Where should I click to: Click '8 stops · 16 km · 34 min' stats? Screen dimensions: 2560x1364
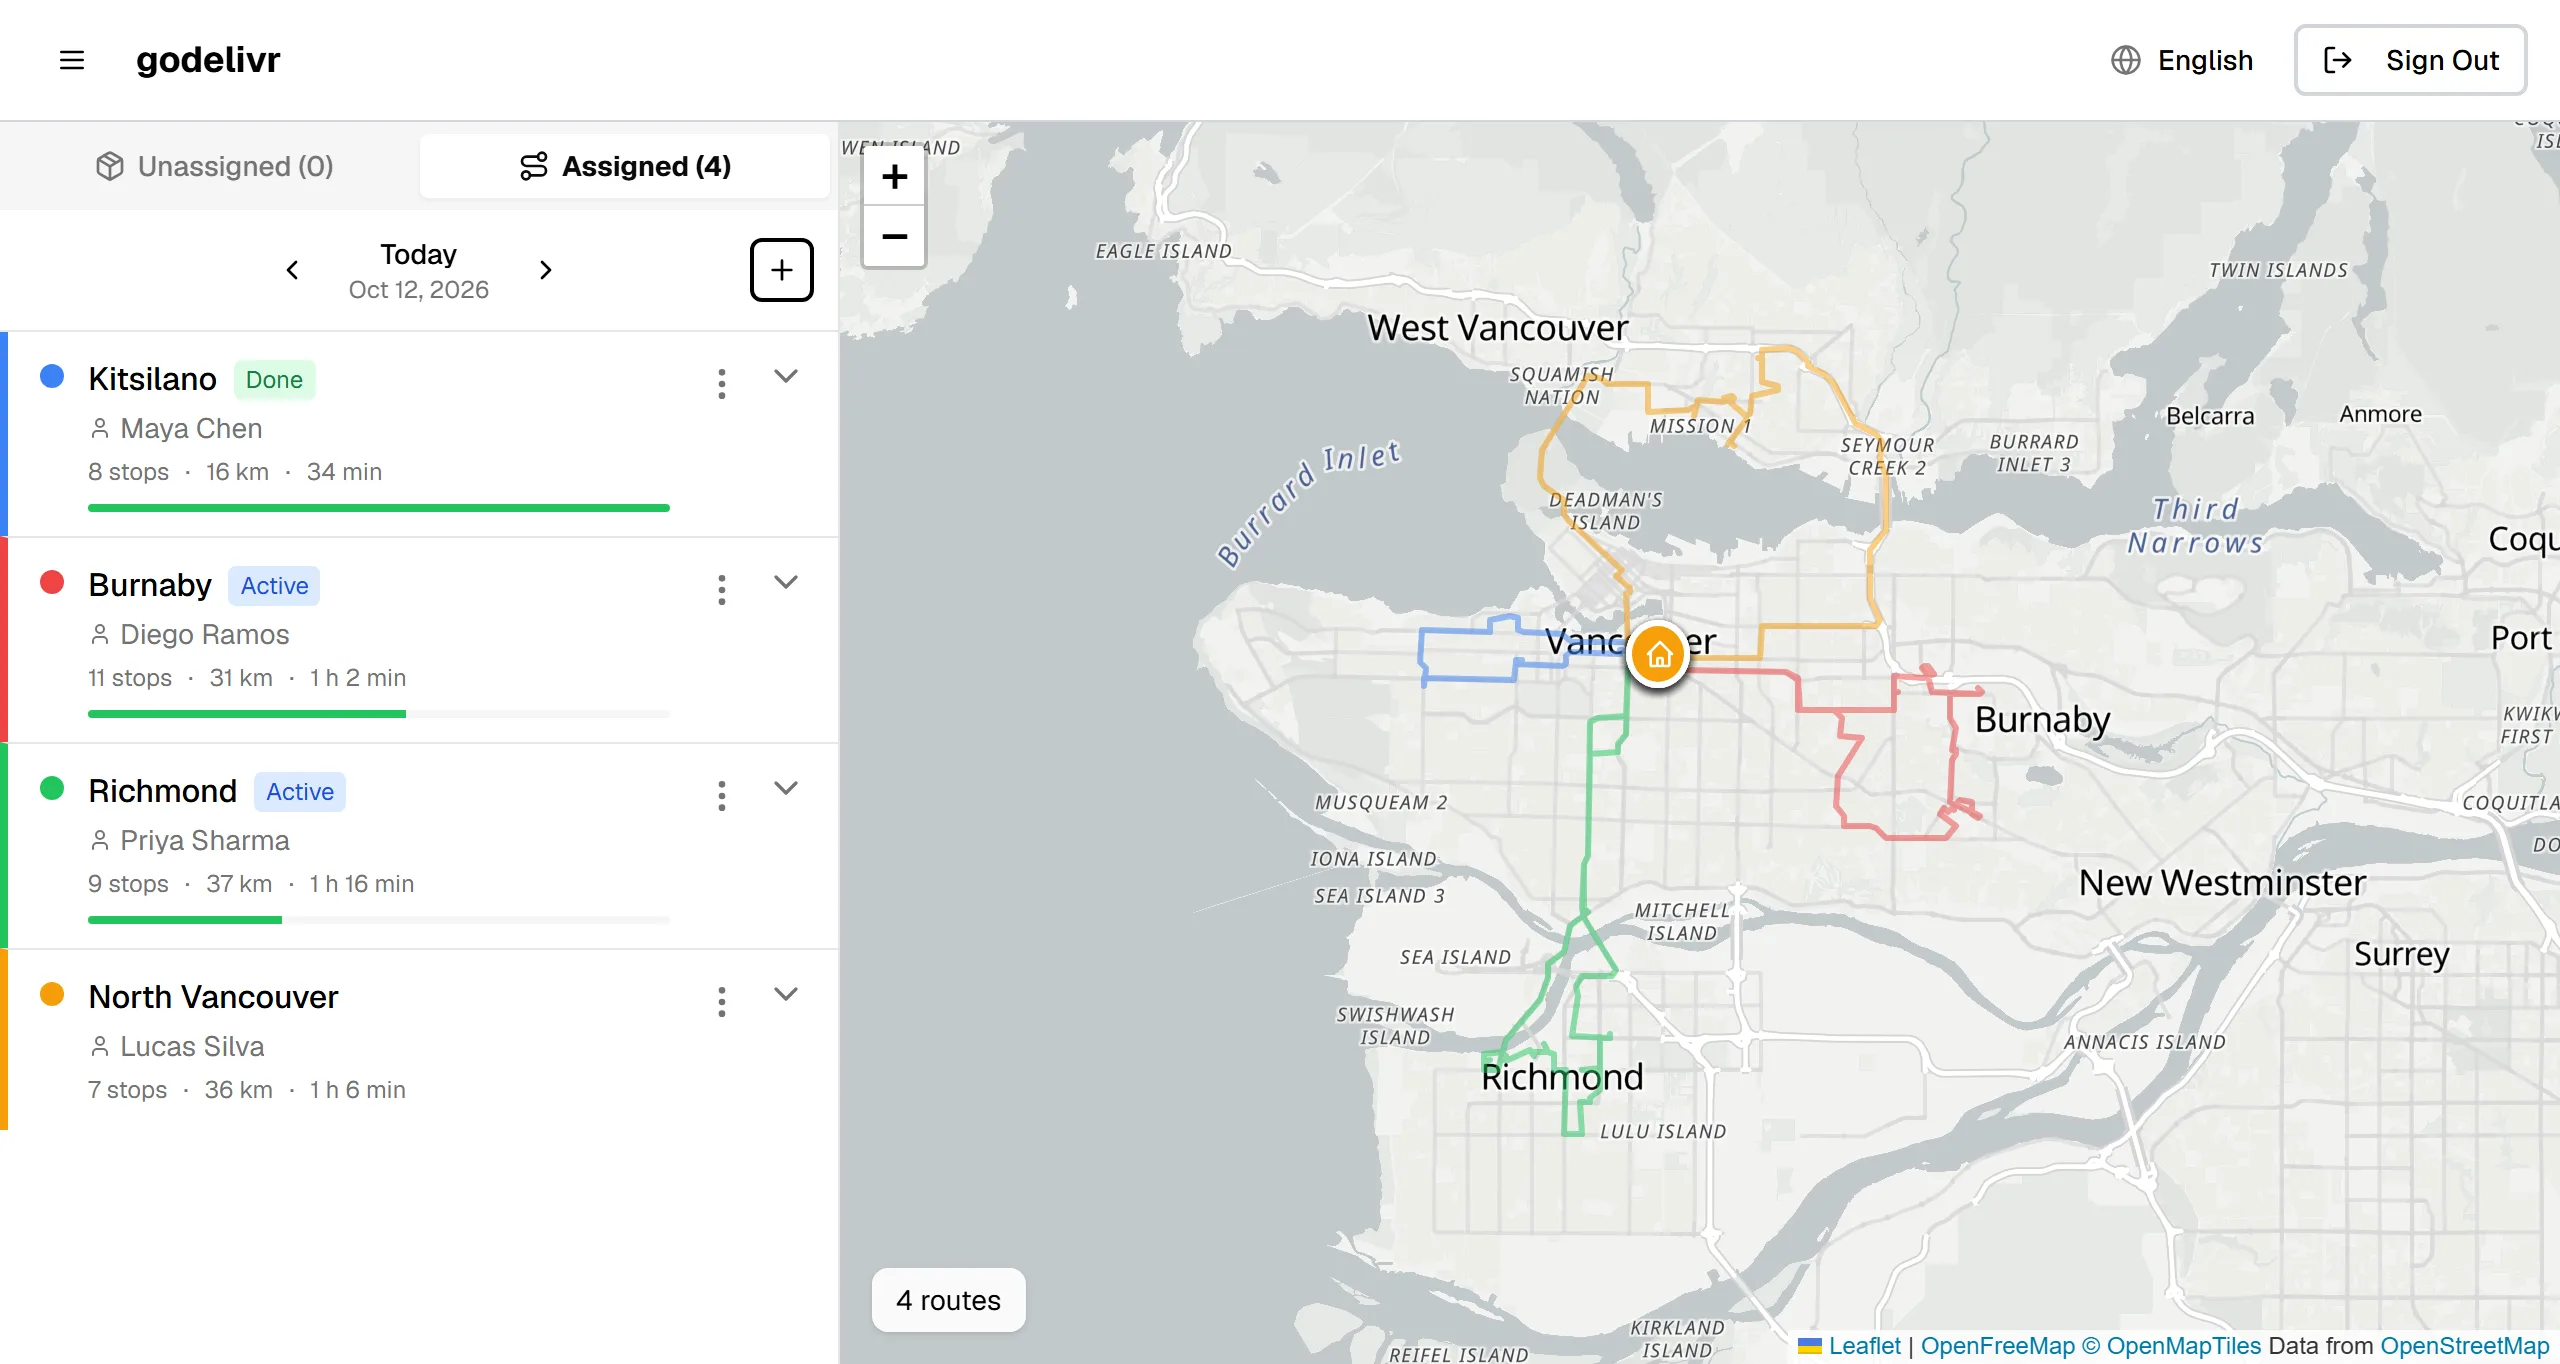pos(235,472)
